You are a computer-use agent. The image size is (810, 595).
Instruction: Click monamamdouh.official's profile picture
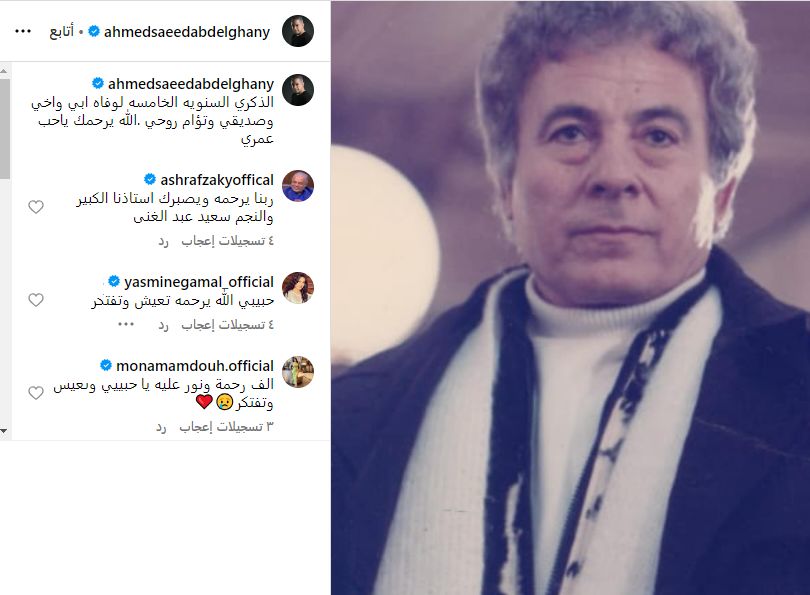(x=298, y=371)
